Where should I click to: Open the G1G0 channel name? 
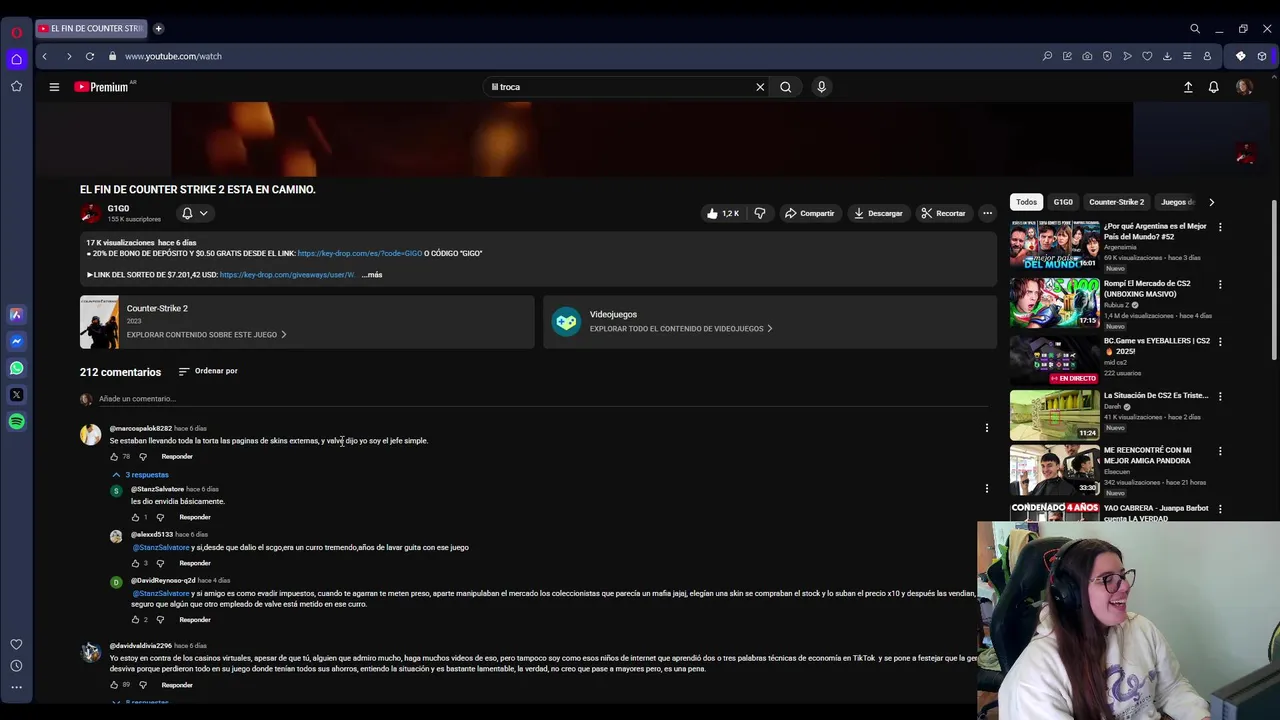pyautogui.click(x=118, y=209)
